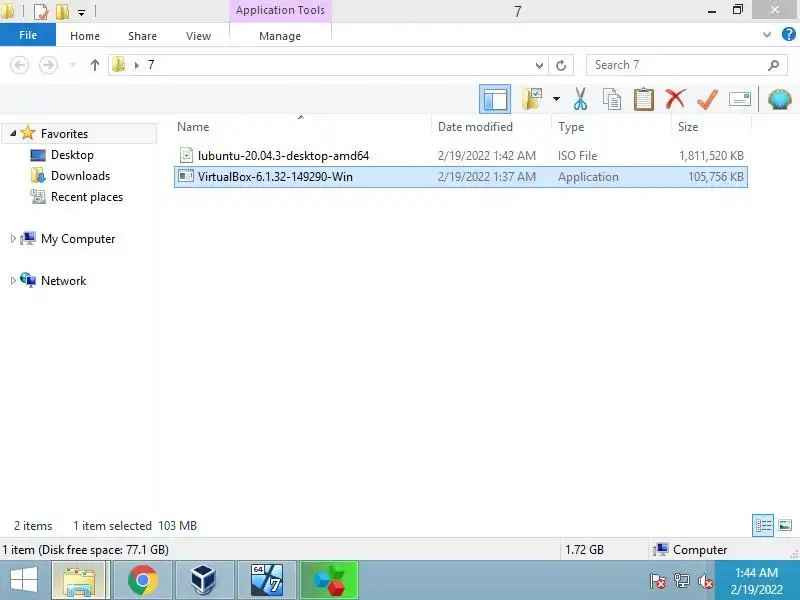The image size is (800, 600).
Task: Open File Explorer from the taskbar
Action: click(x=79, y=580)
